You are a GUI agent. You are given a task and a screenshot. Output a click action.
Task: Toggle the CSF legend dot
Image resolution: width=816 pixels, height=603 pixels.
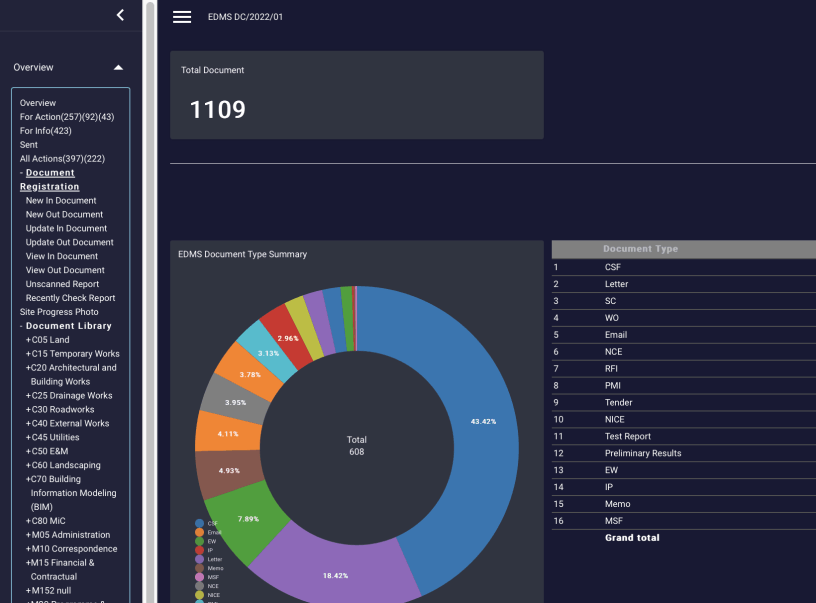(200, 523)
